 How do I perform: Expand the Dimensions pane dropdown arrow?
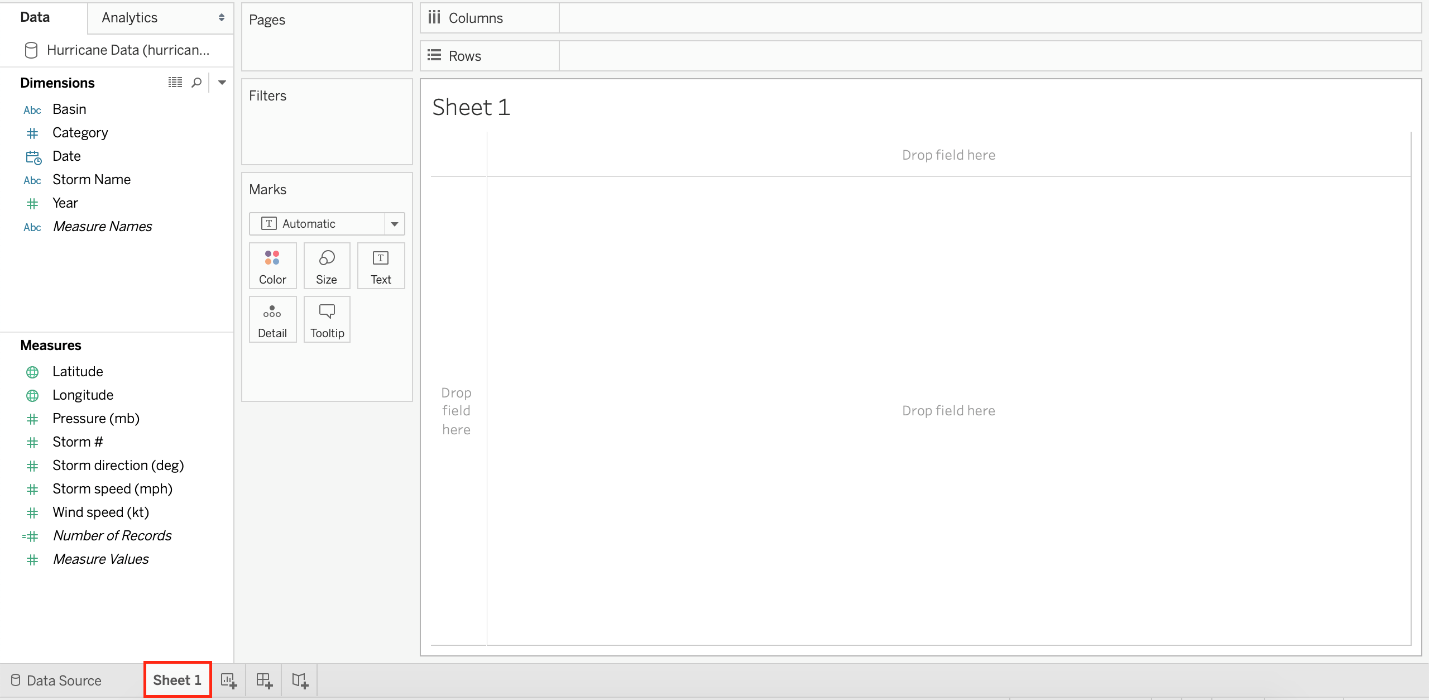click(222, 83)
